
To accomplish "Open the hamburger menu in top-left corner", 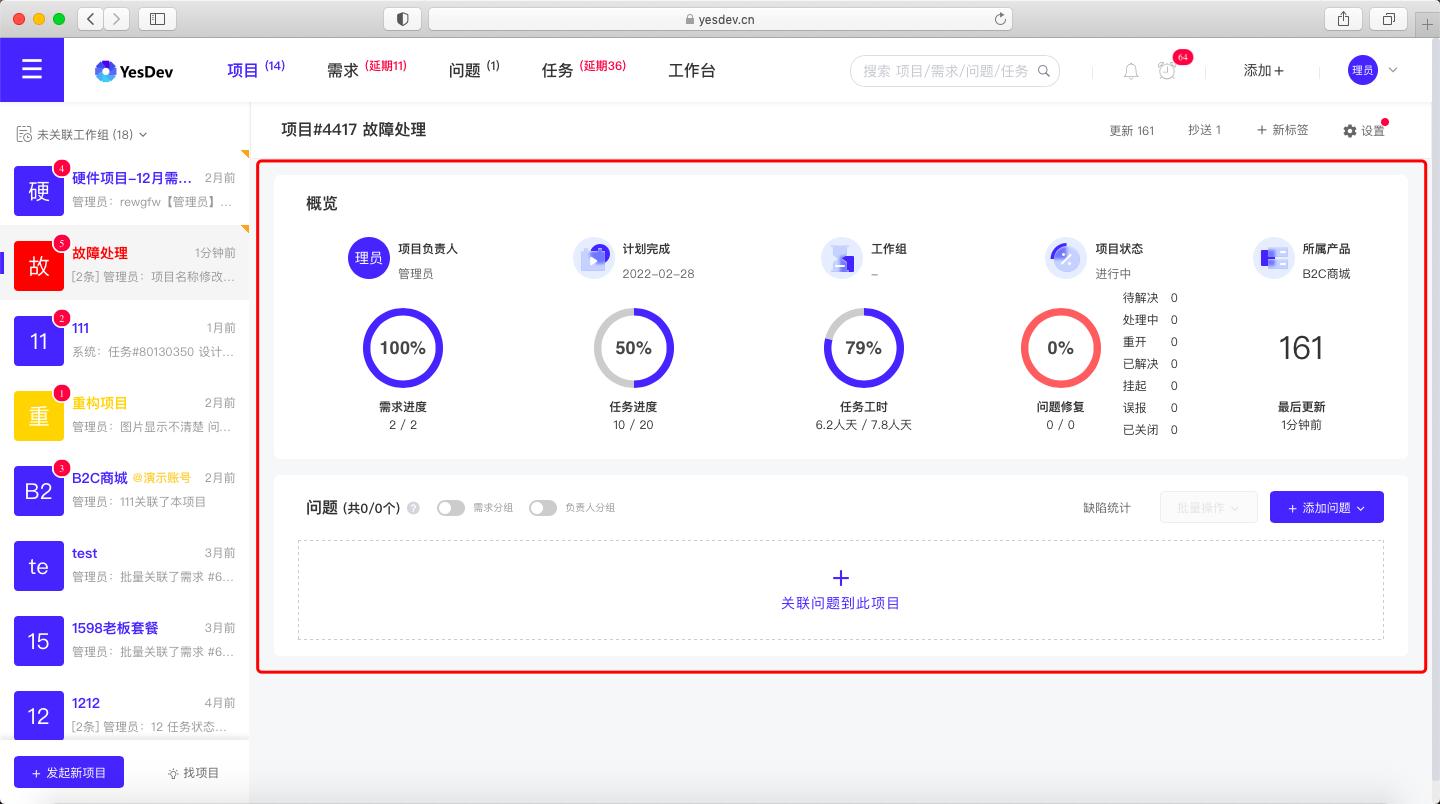I will pos(31,69).
